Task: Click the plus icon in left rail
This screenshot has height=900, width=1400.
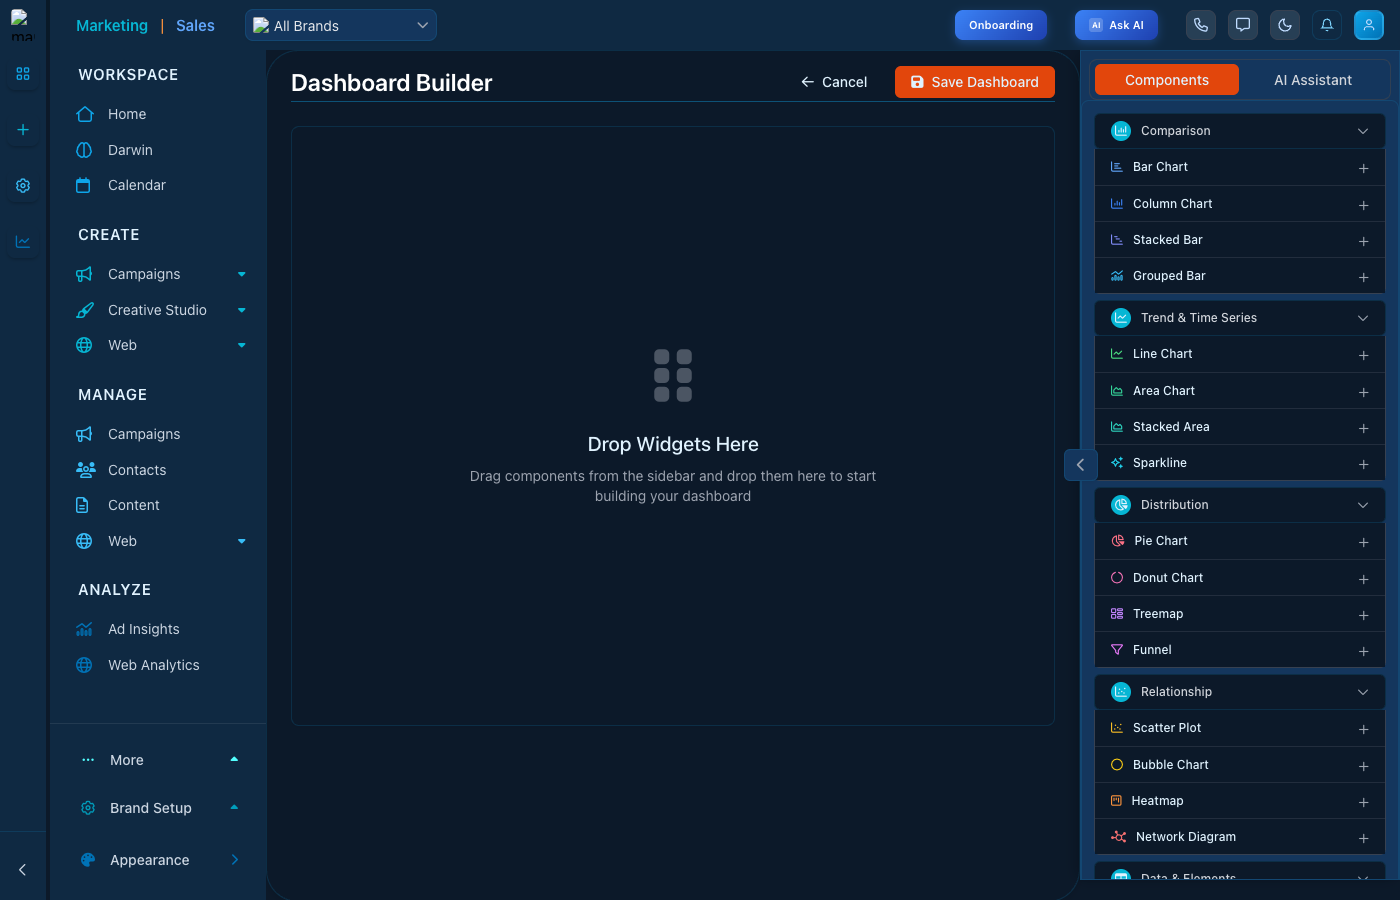Action: [23, 130]
